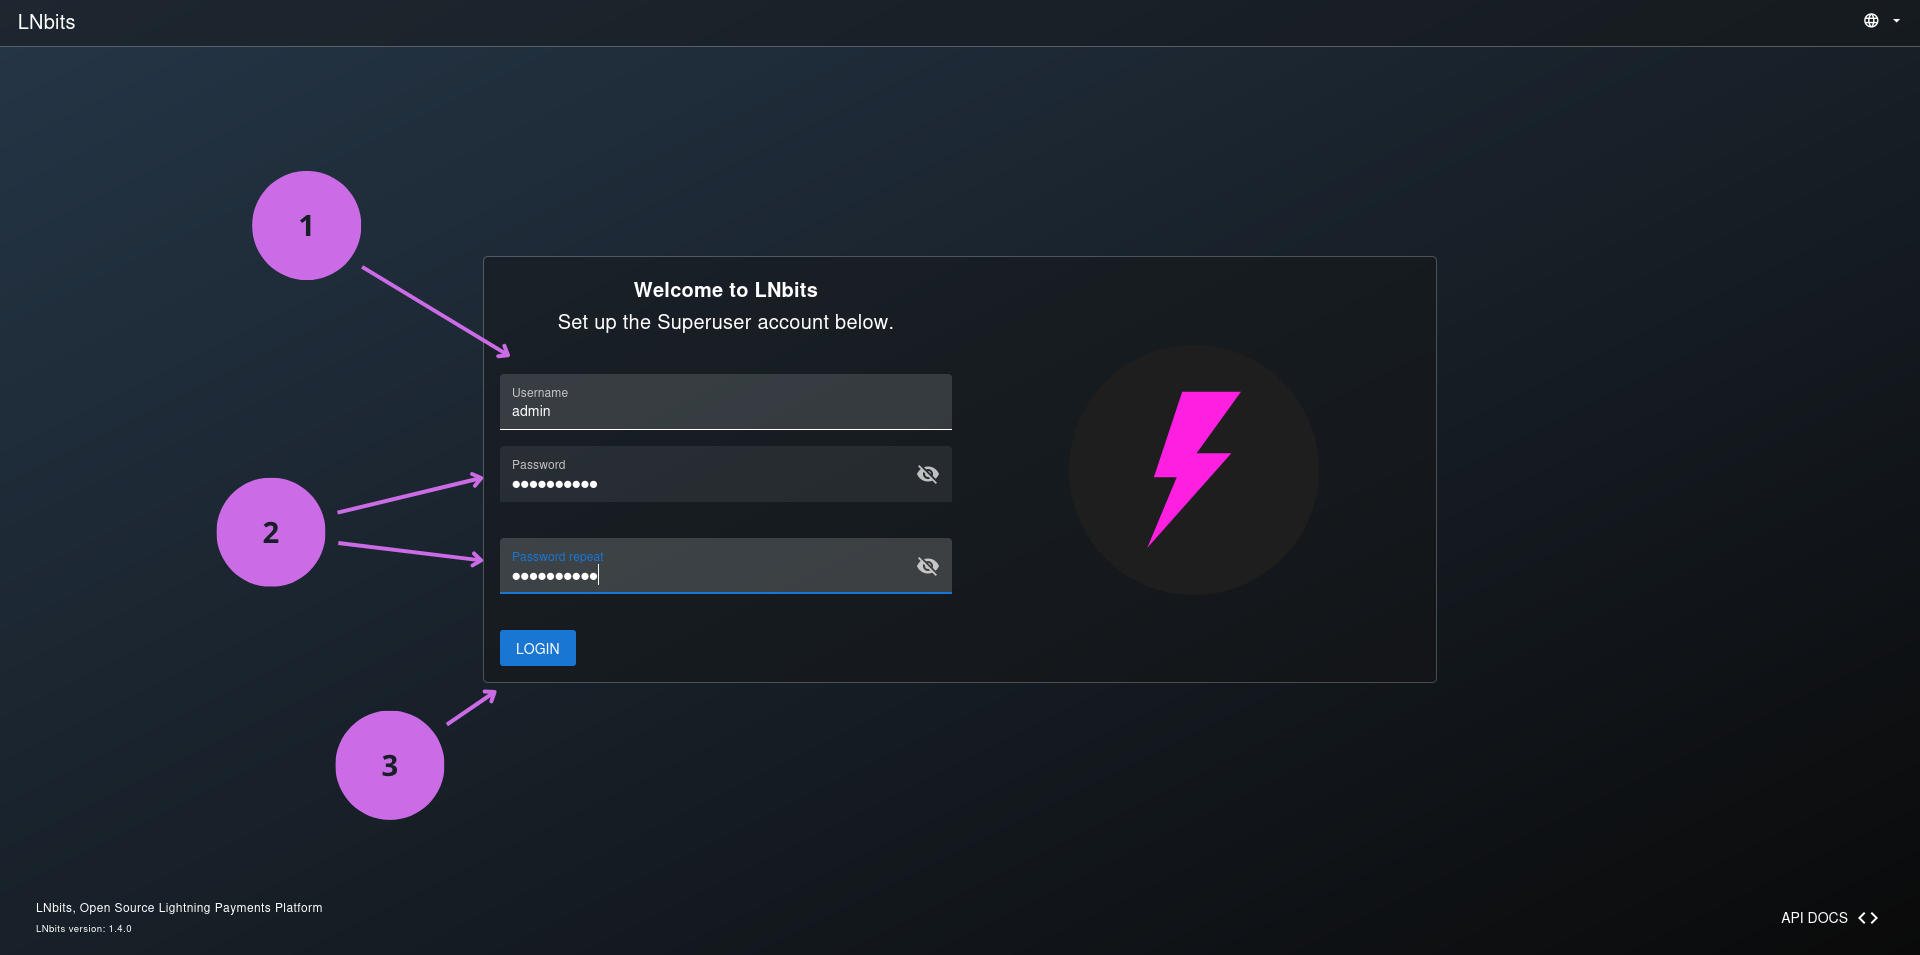Screen dimensions: 1920x955
Task: Open the language selector using the globe symbol
Action: [x=1871, y=20]
